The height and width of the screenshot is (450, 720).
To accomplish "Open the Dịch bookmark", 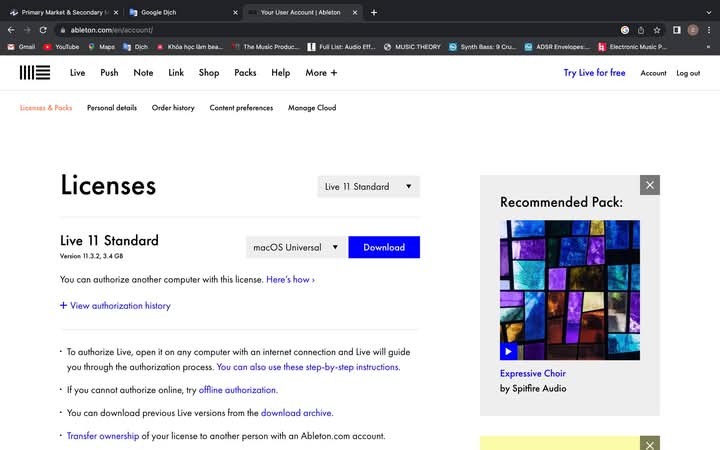I will point(135,47).
